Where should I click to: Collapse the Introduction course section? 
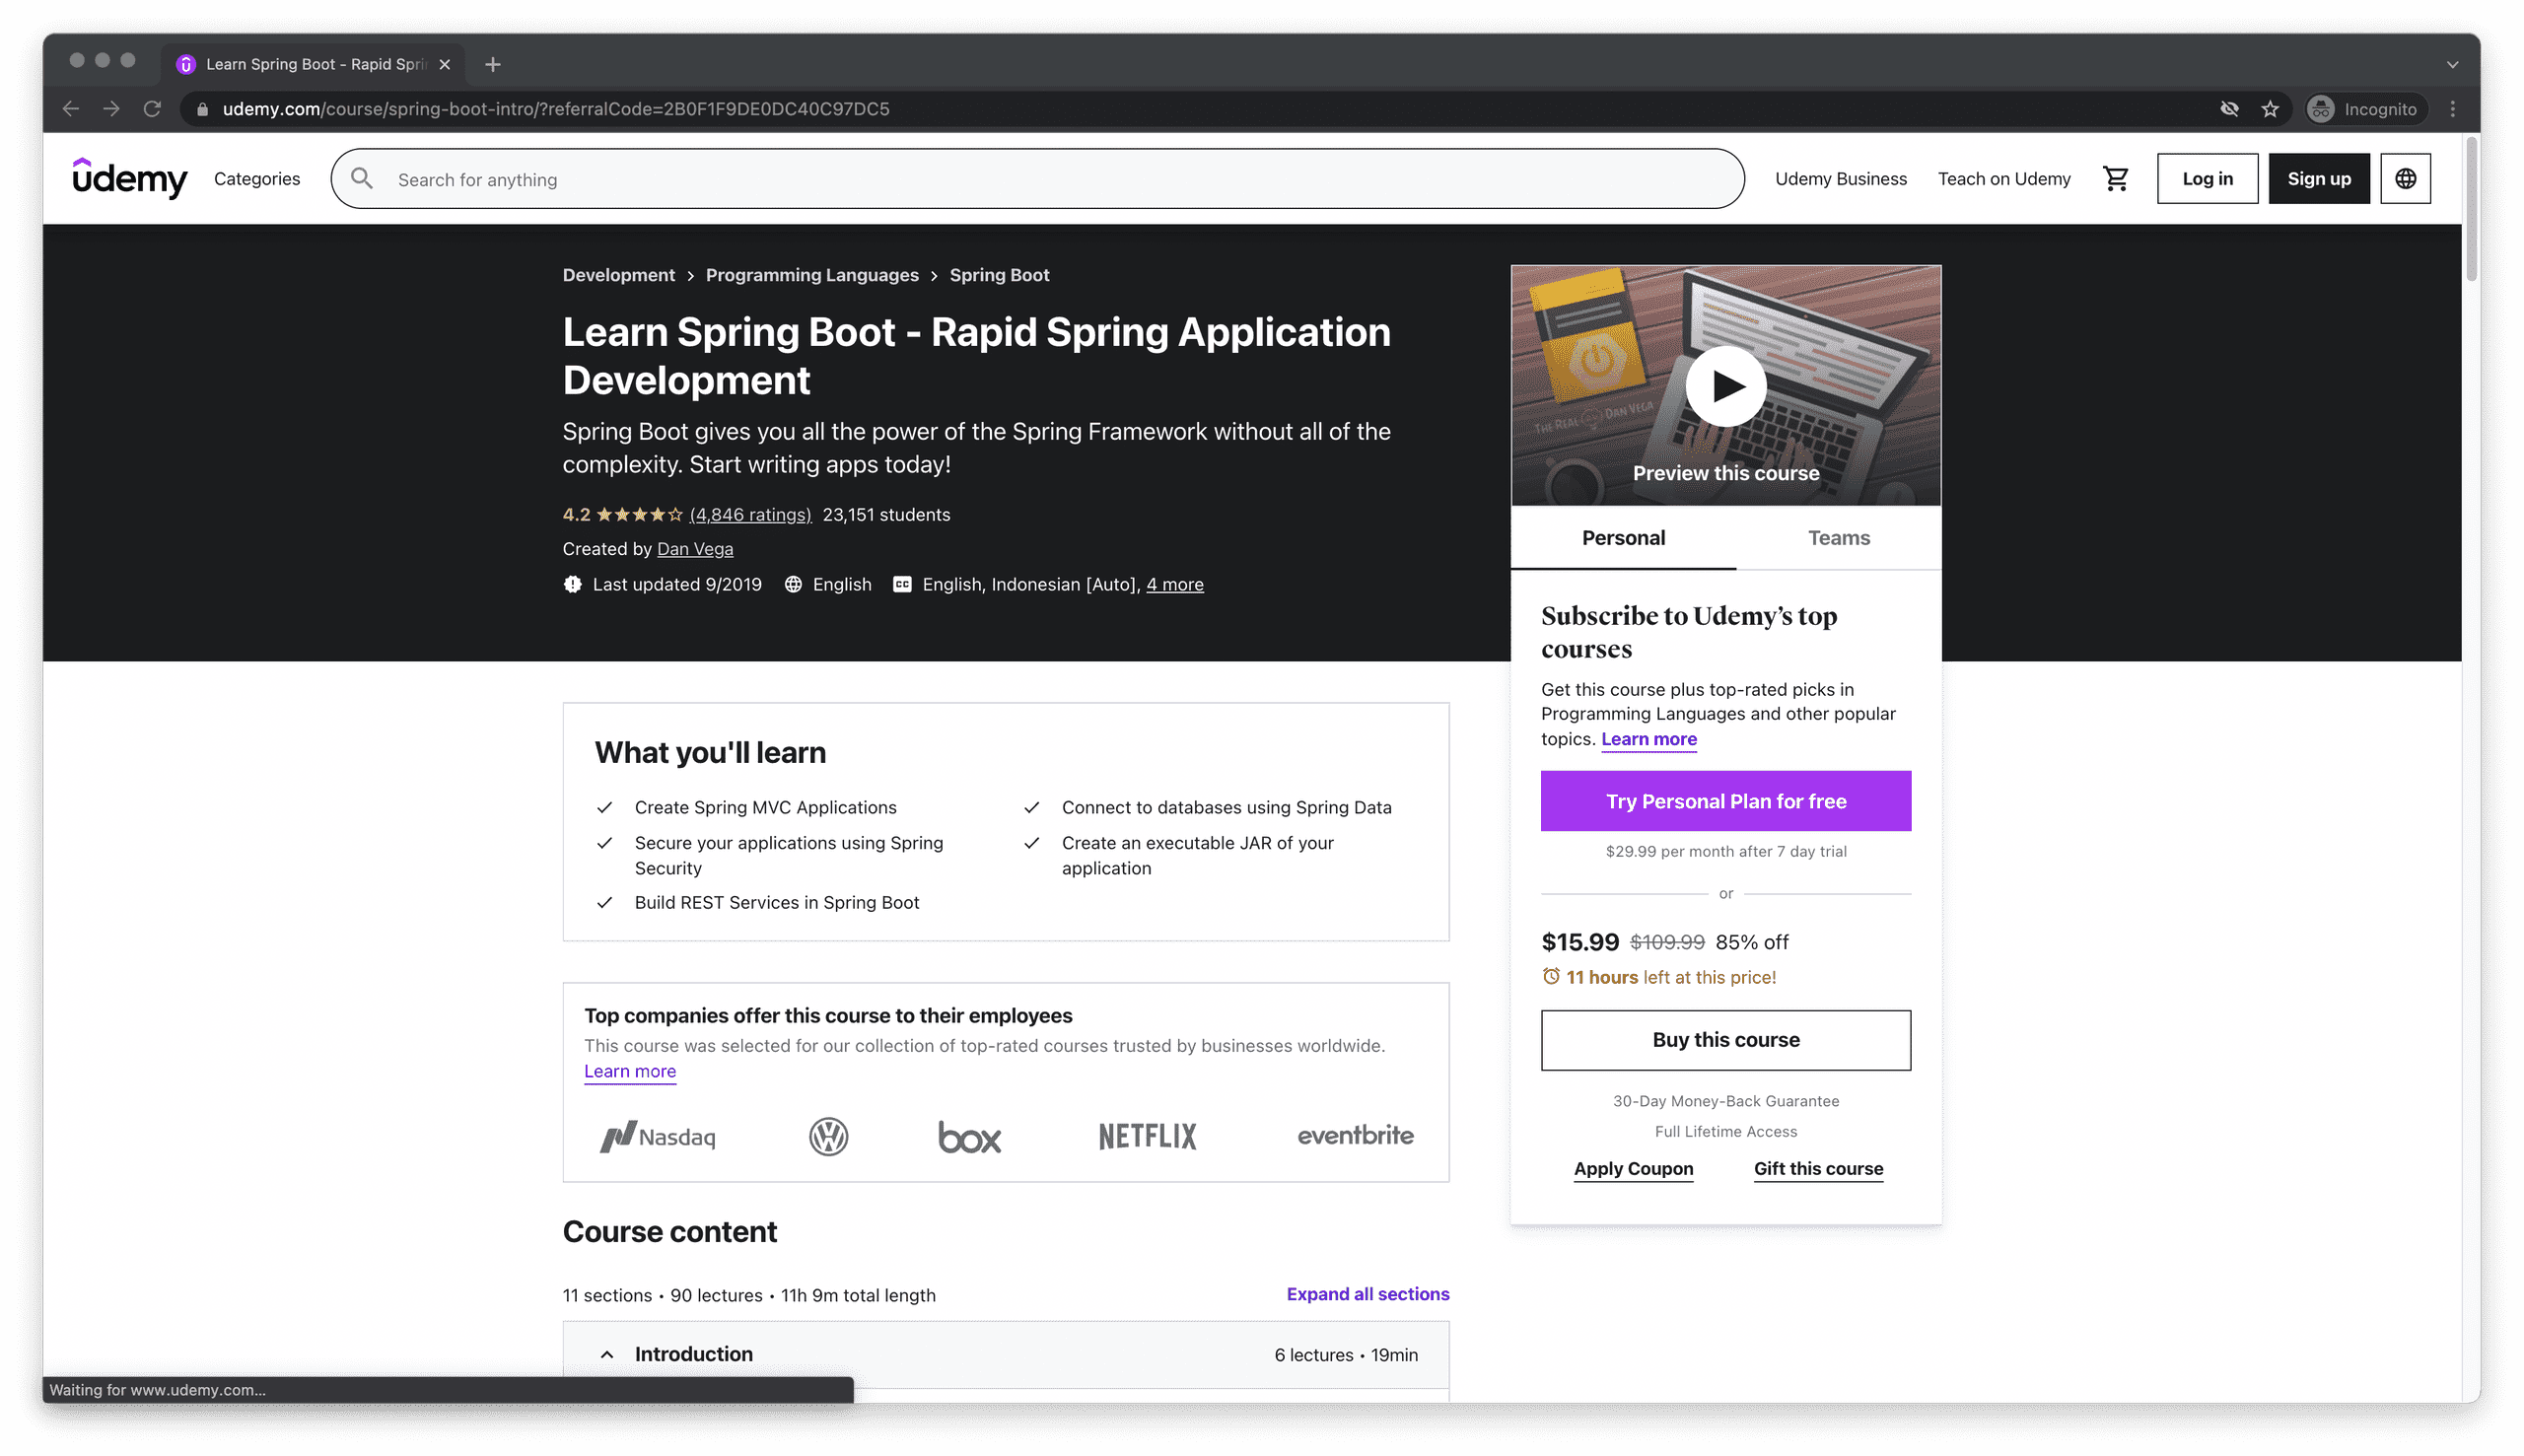pyautogui.click(x=607, y=1353)
